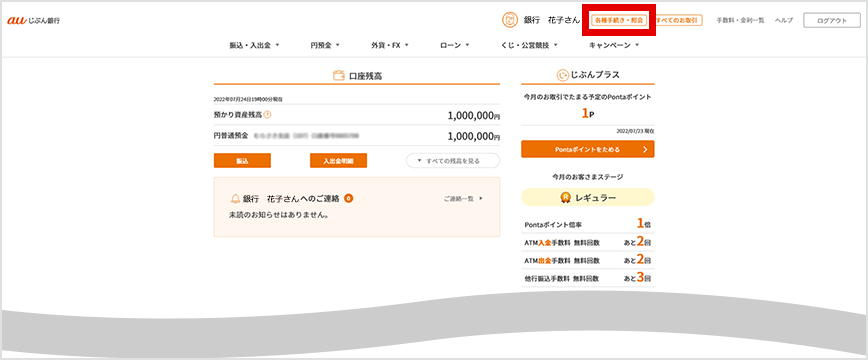Screen dimensions: 868x360
Task: Open the ヘルプ link
Action: (783, 20)
